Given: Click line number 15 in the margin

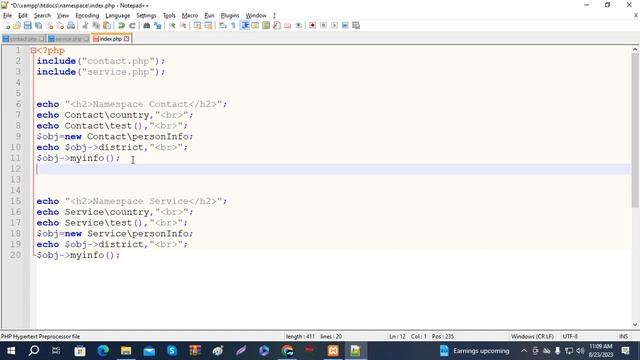Looking at the screenshot, I should [16, 201].
